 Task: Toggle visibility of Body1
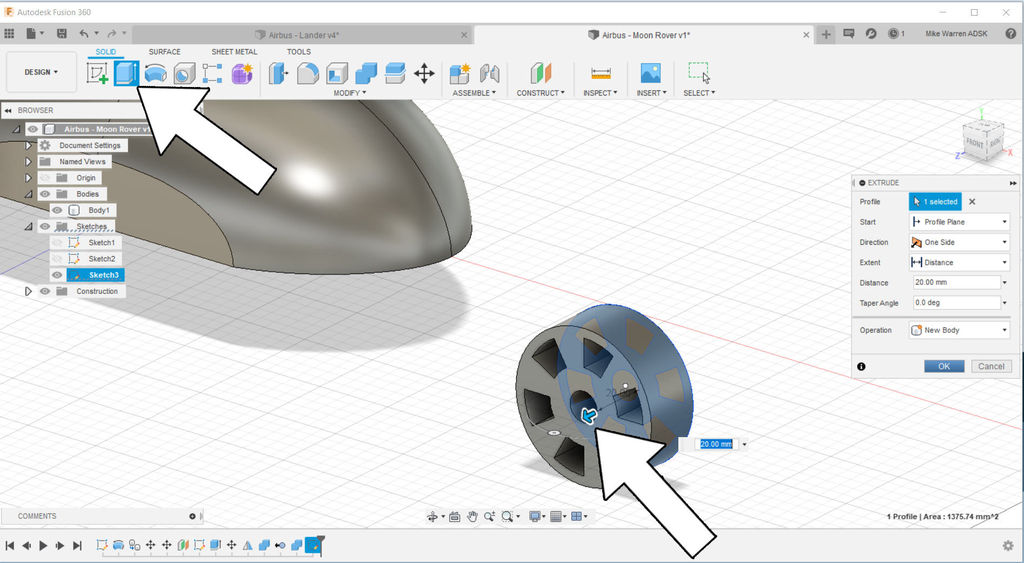57,210
